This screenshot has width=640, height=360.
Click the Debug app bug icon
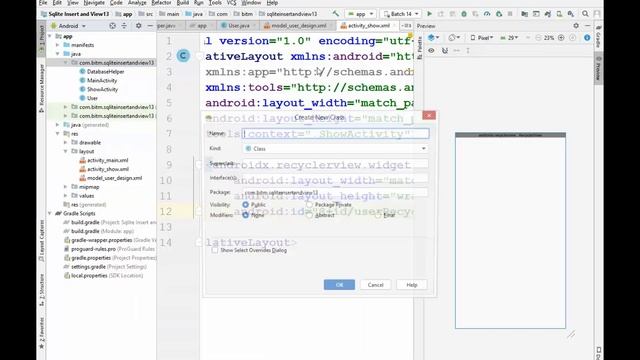[464, 14]
